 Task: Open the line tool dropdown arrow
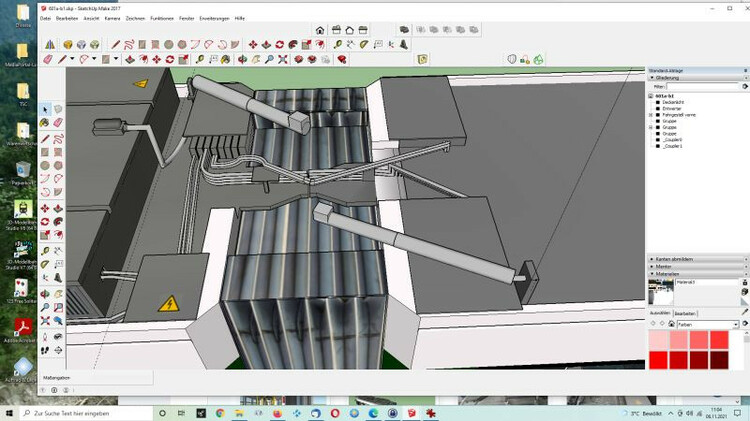72,59
